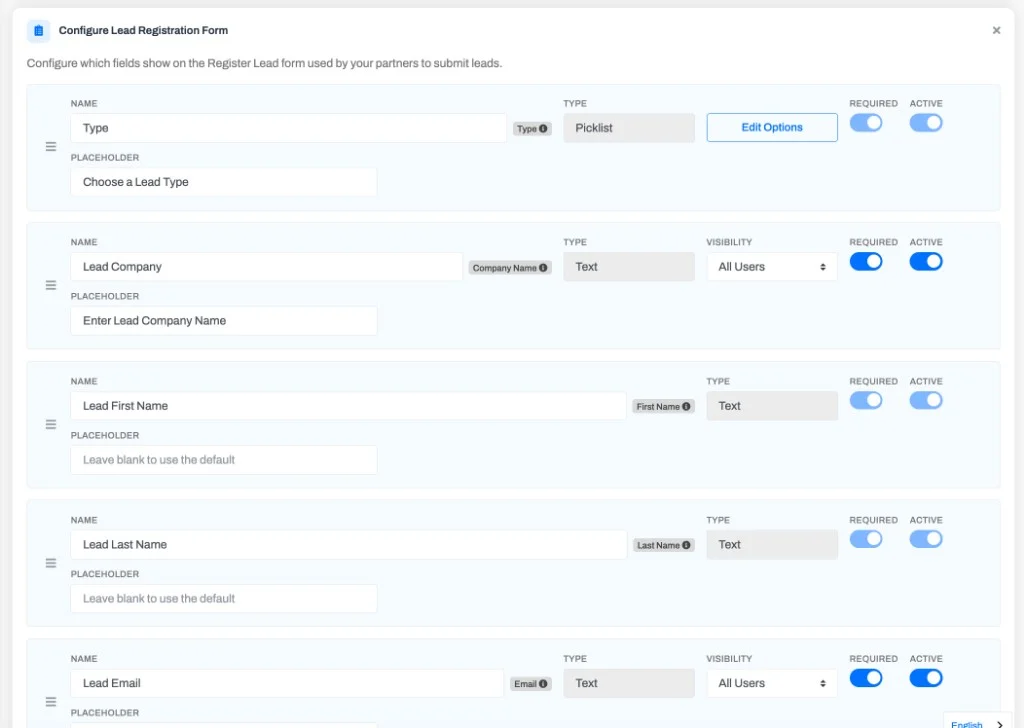The image size is (1024, 728).
Task: Click the Text type box for Lead First Name
Action: pos(772,405)
